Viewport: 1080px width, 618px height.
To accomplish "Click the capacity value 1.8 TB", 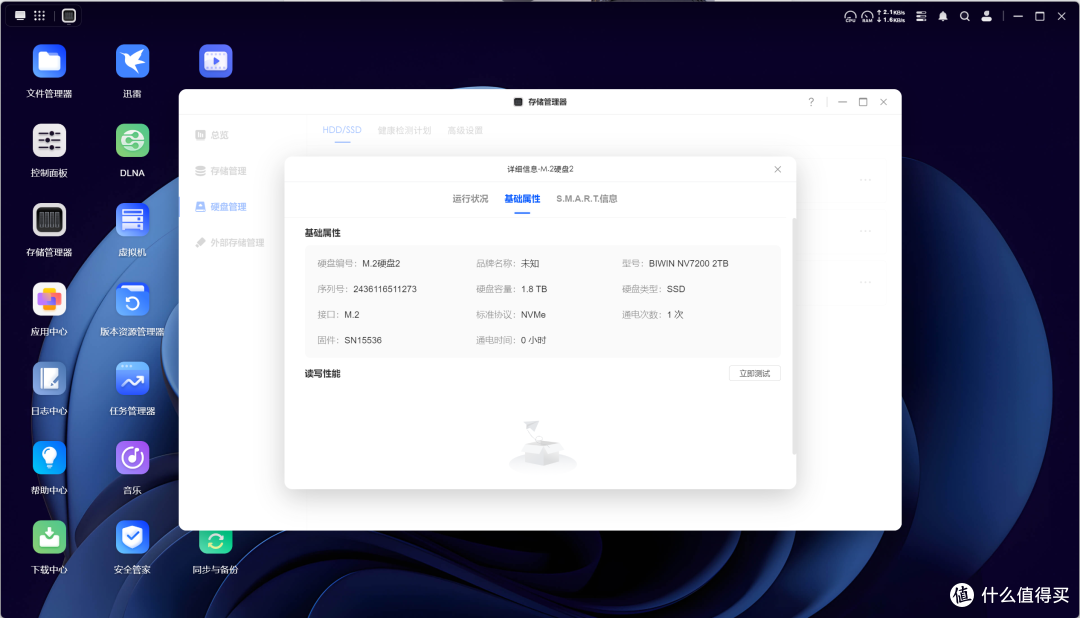I will tap(534, 289).
